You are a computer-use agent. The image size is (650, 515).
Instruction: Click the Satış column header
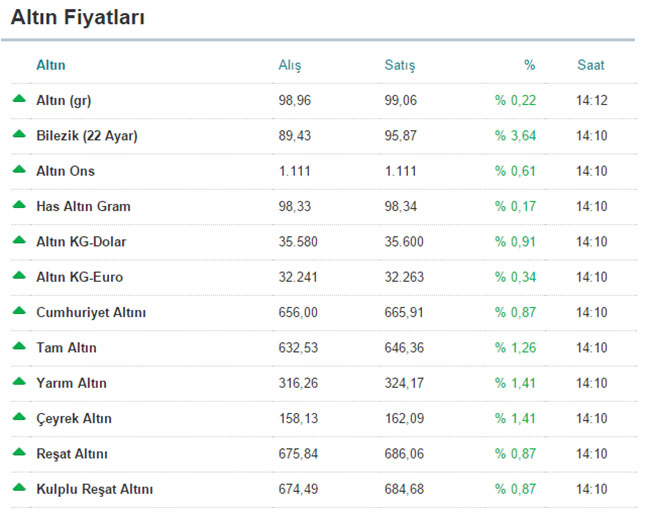pyautogui.click(x=399, y=65)
